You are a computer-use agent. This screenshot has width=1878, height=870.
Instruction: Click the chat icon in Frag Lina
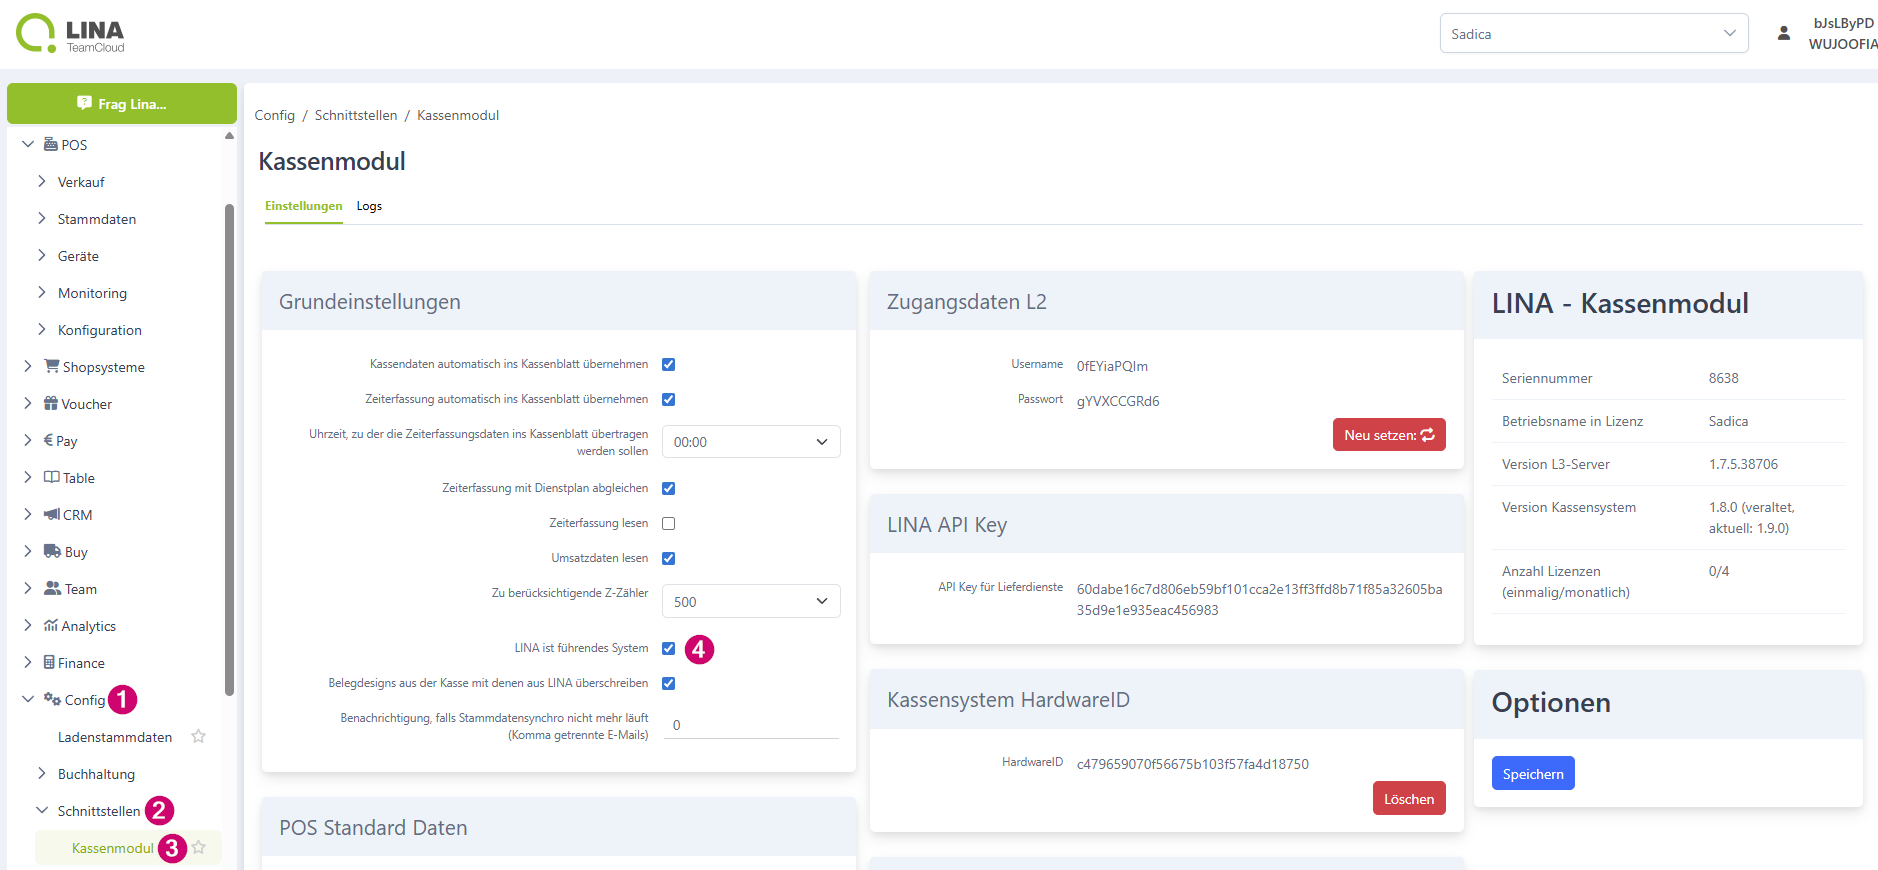click(x=84, y=103)
